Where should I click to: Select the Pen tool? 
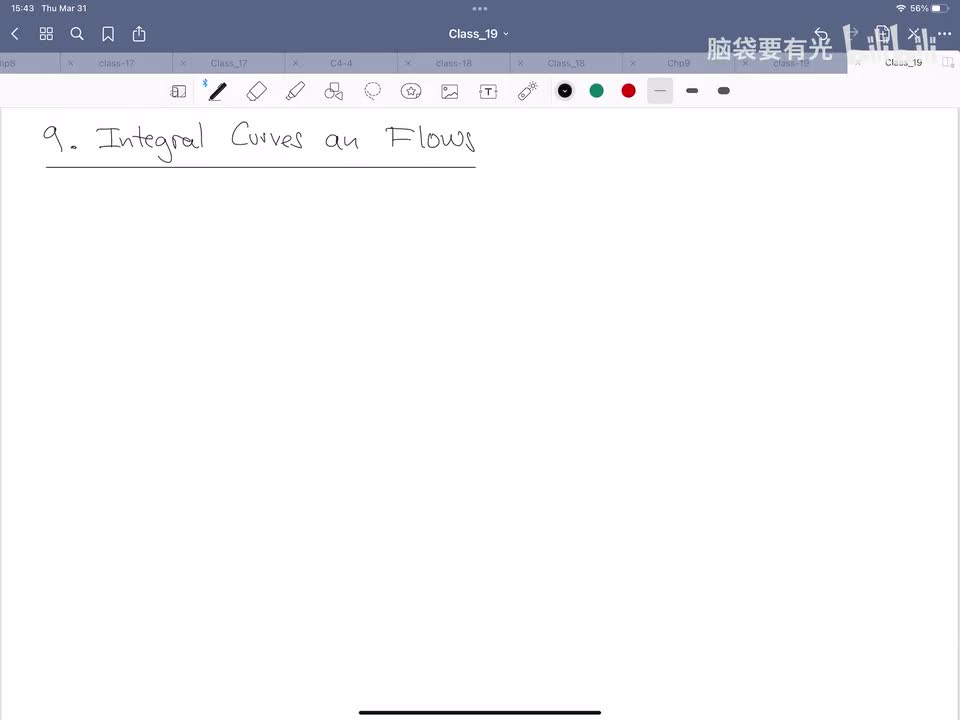[217, 91]
